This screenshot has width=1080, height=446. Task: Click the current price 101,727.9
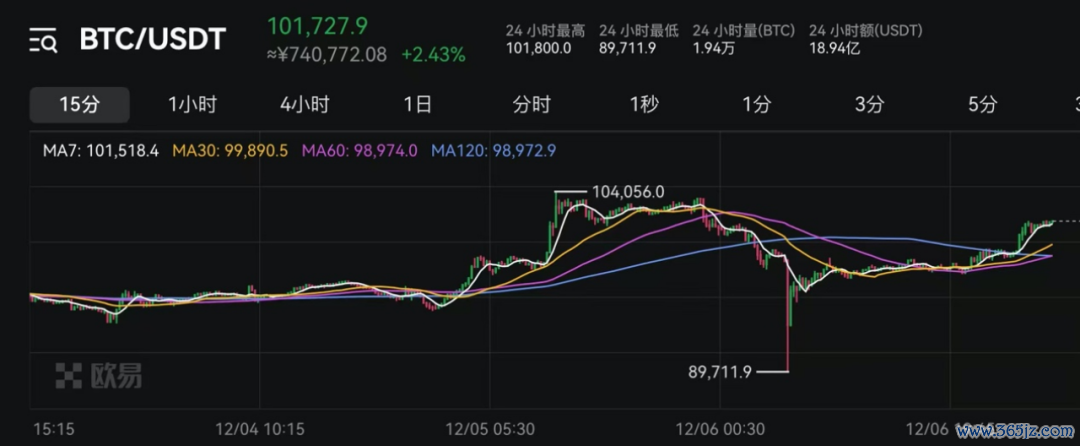[318, 26]
